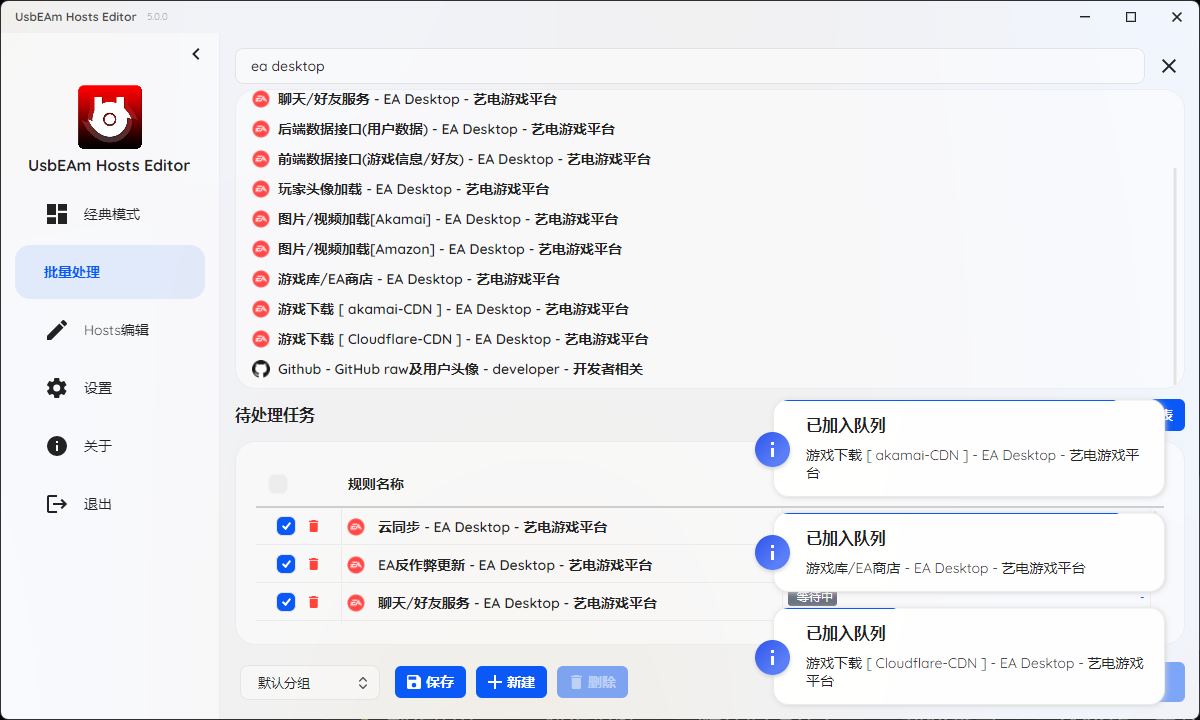Click the 退出 exit icon in sidebar
The image size is (1200, 720).
click(57, 504)
